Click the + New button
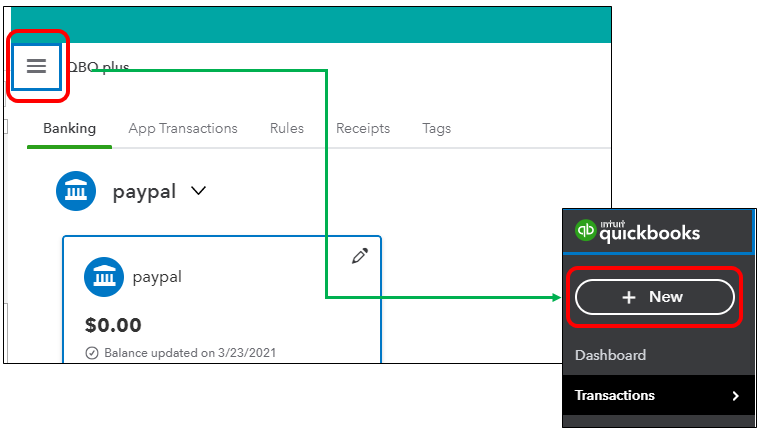Screen dimensions: 766x438 (655, 297)
